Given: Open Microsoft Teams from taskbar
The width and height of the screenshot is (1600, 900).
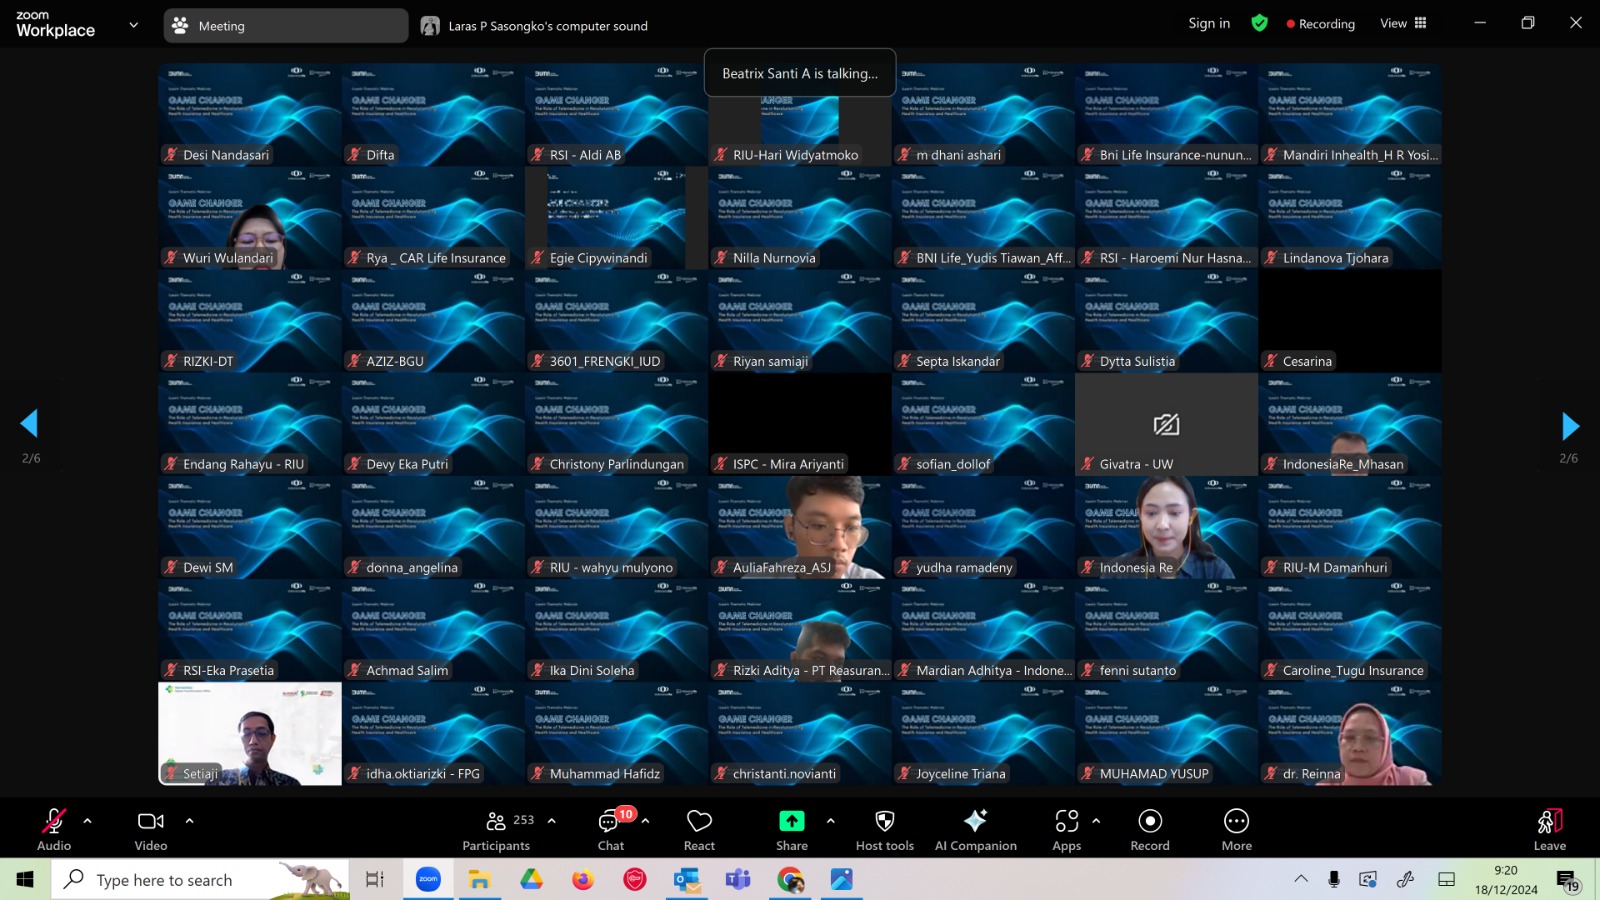Looking at the screenshot, I should pos(739,880).
